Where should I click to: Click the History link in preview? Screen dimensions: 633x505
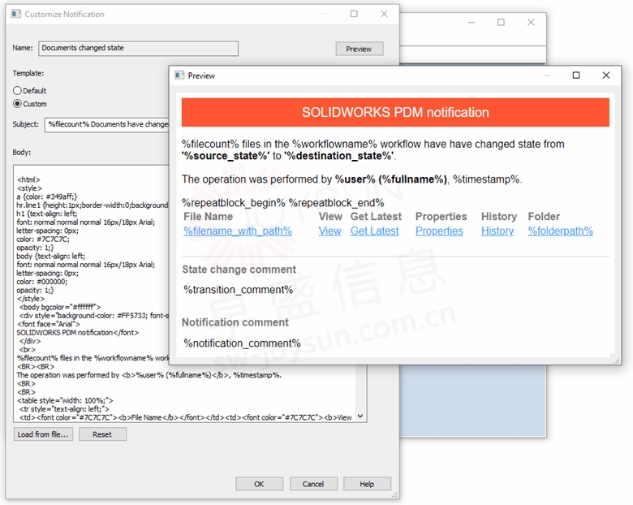(497, 231)
